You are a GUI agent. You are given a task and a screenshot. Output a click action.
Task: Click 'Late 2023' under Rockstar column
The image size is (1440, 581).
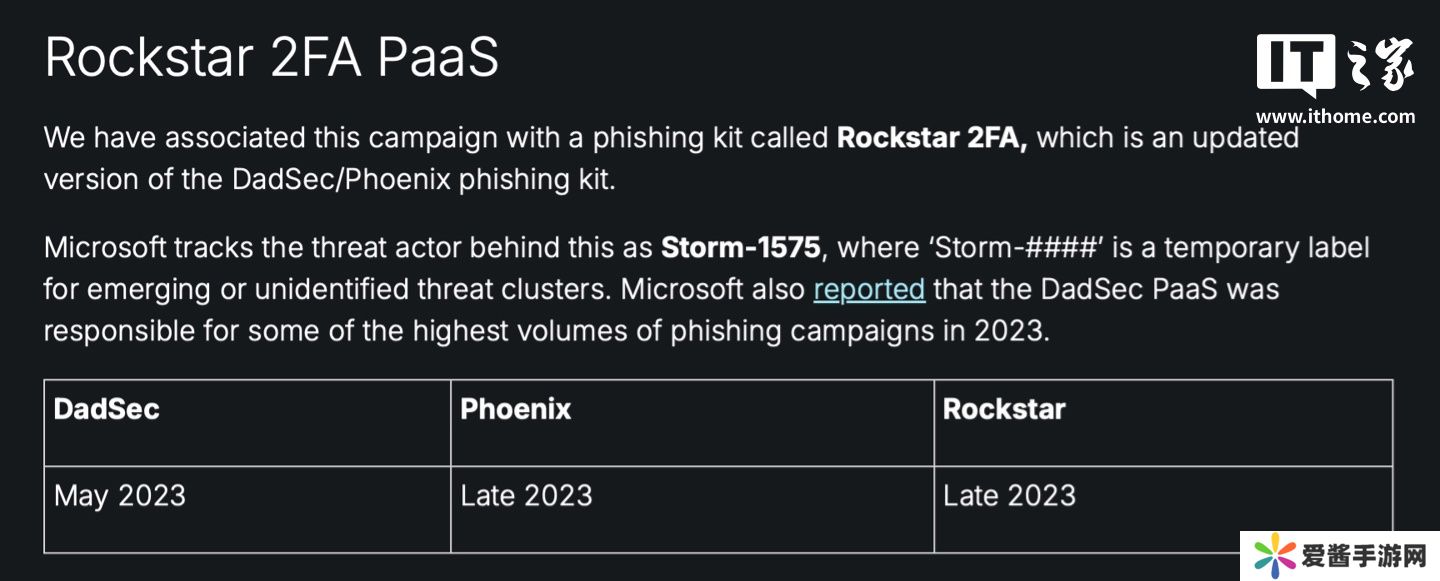tap(1009, 495)
